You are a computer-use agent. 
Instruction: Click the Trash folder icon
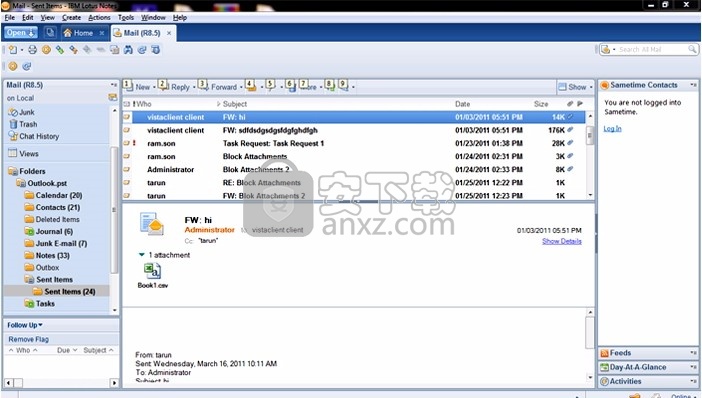[x=13, y=124]
